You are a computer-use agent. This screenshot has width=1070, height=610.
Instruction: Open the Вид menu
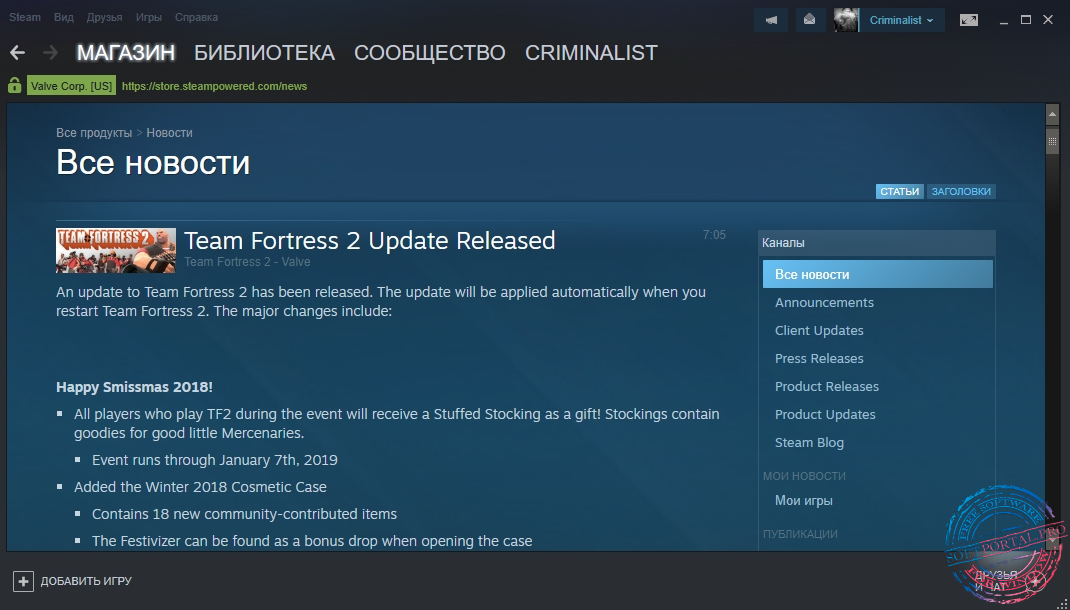[64, 18]
